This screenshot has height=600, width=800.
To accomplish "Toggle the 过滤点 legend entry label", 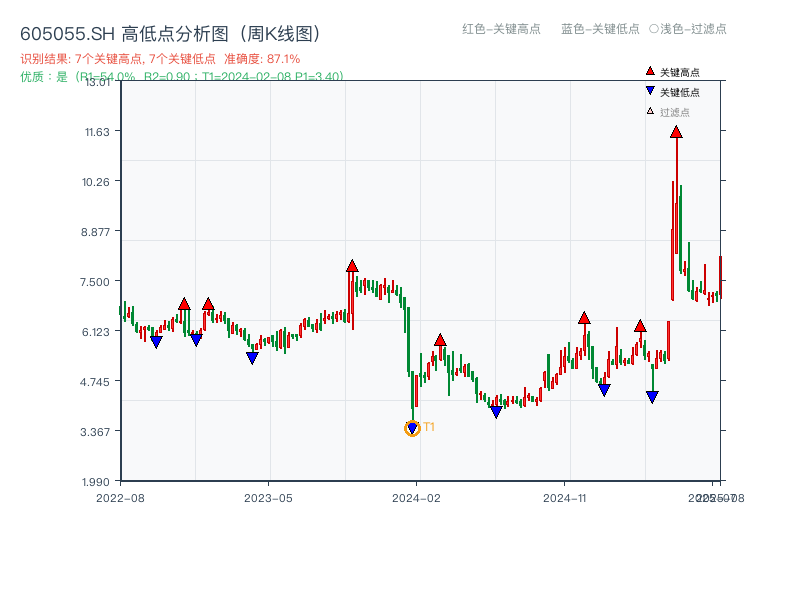I will (675, 112).
